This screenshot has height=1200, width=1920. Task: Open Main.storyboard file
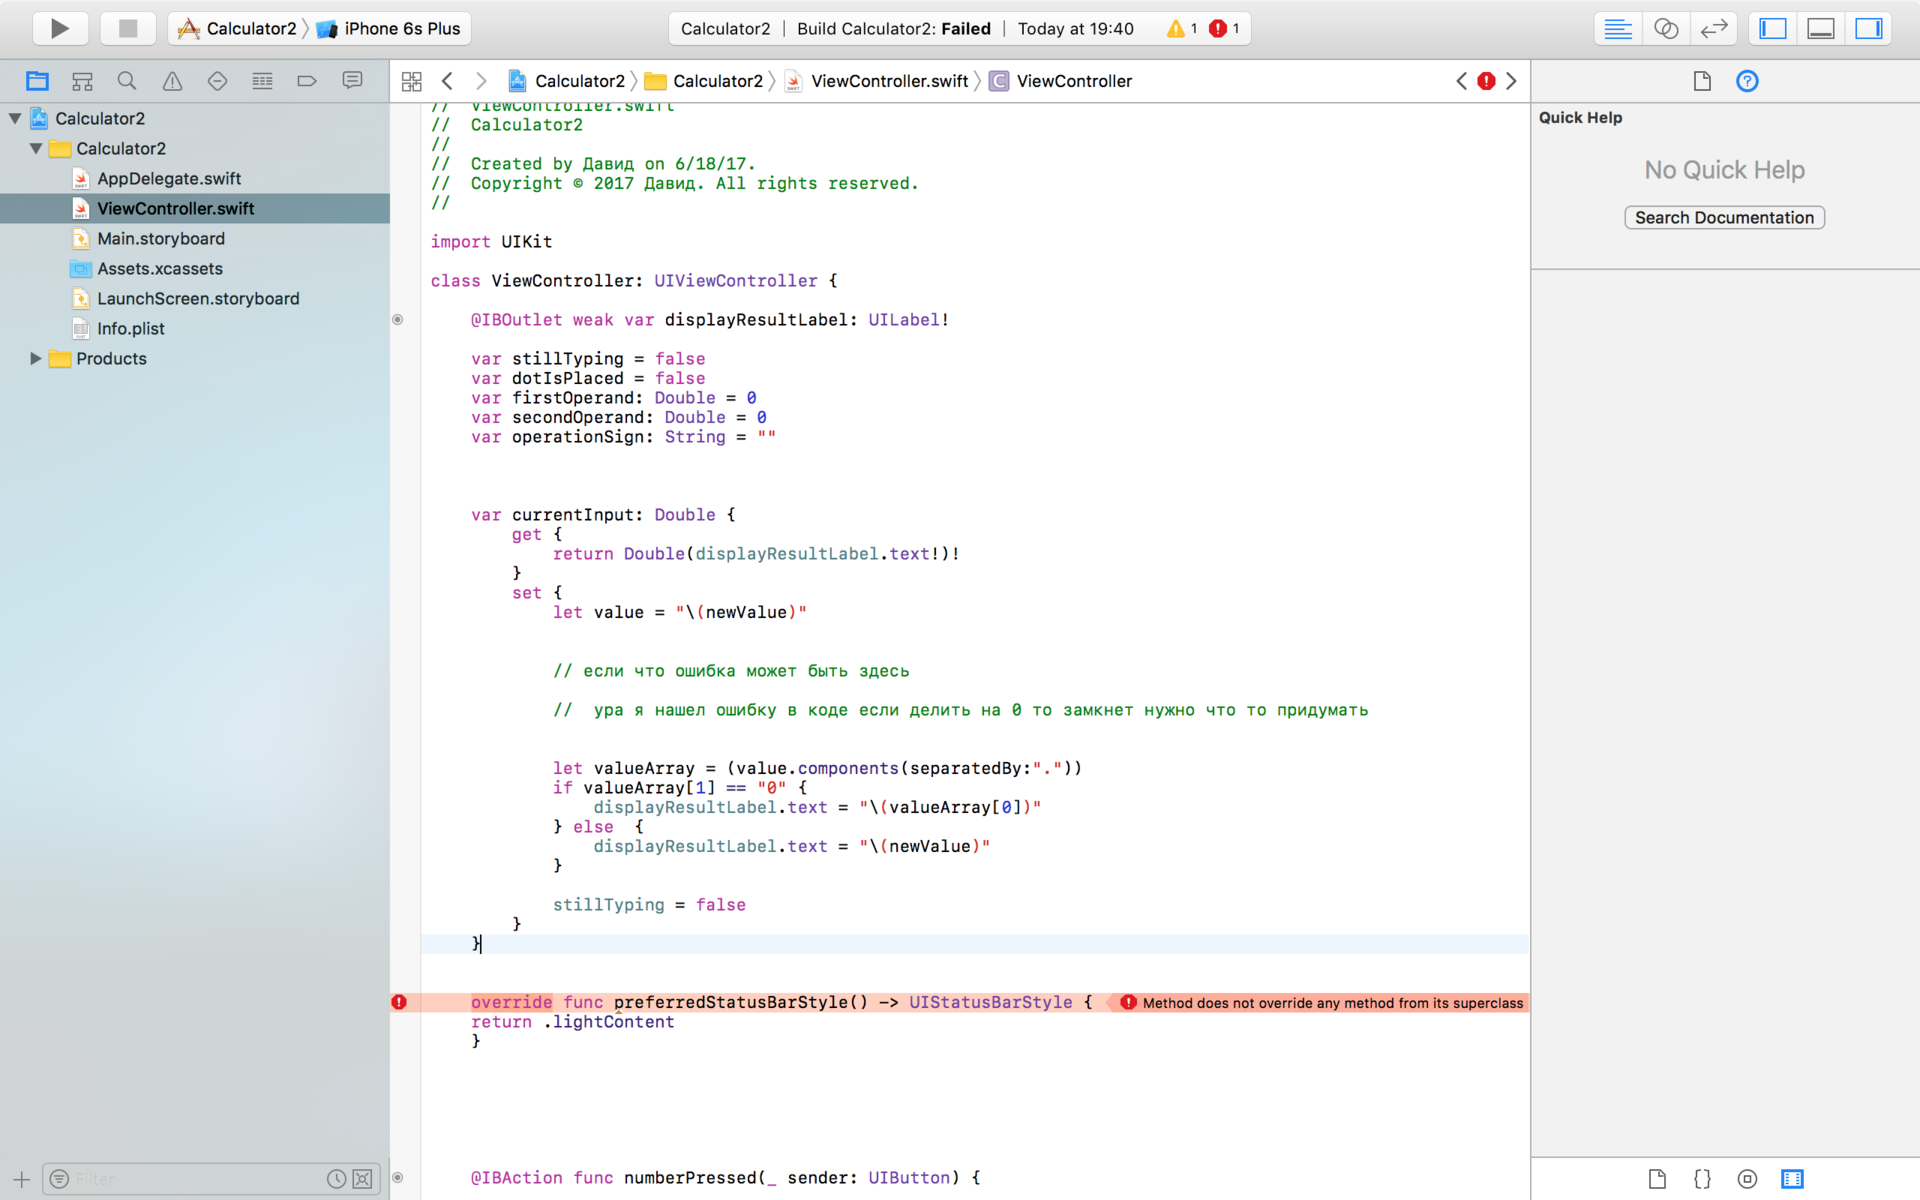(161, 238)
